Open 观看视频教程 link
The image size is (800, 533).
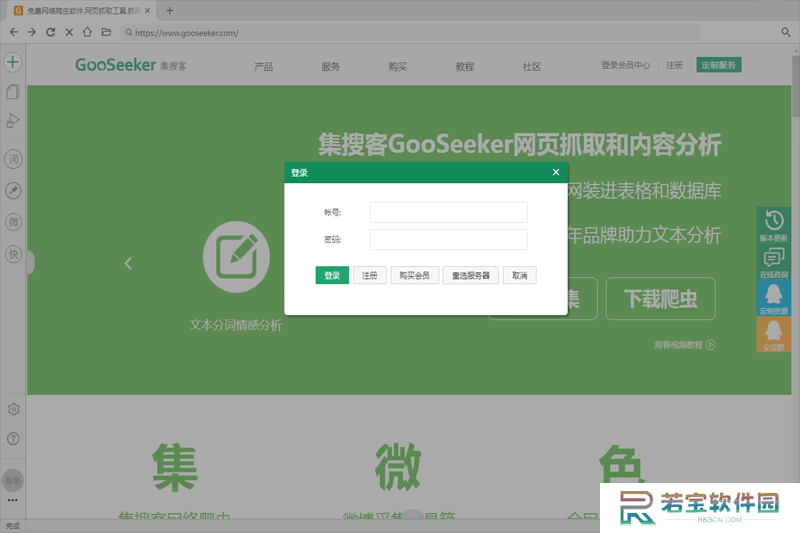pos(684,345)
